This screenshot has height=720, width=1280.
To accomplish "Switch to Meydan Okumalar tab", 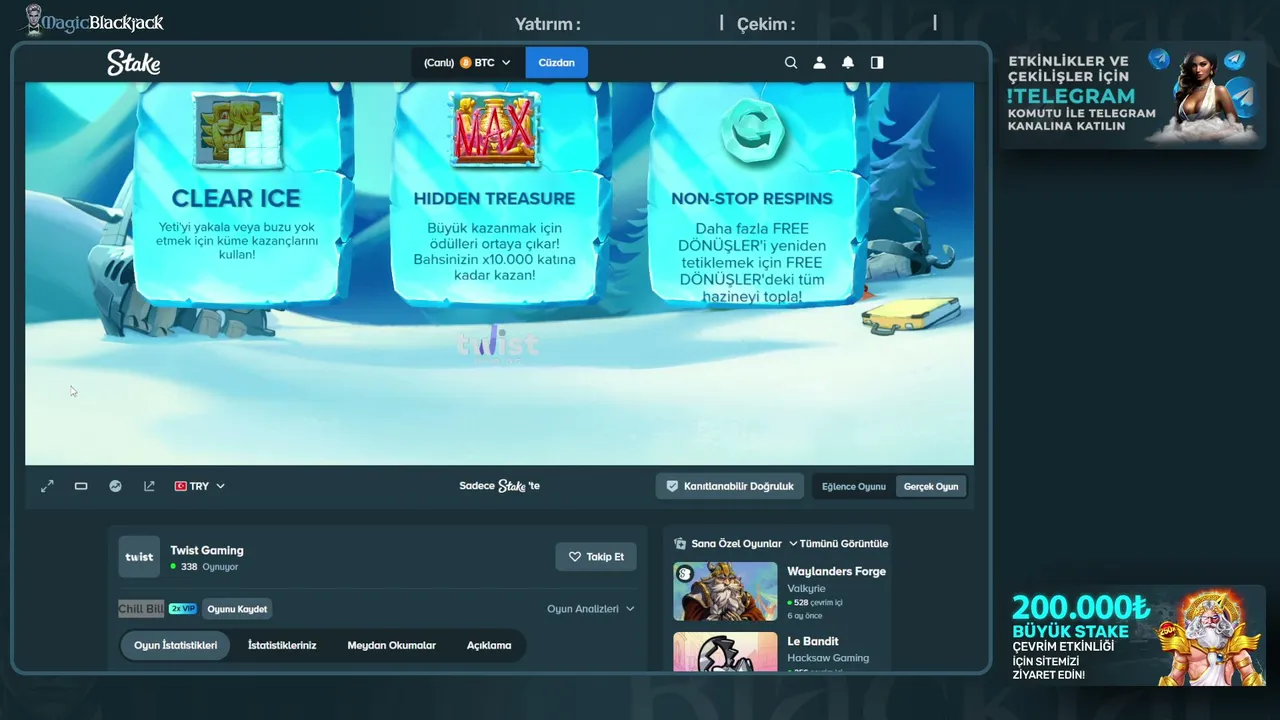I will point(392,645).
